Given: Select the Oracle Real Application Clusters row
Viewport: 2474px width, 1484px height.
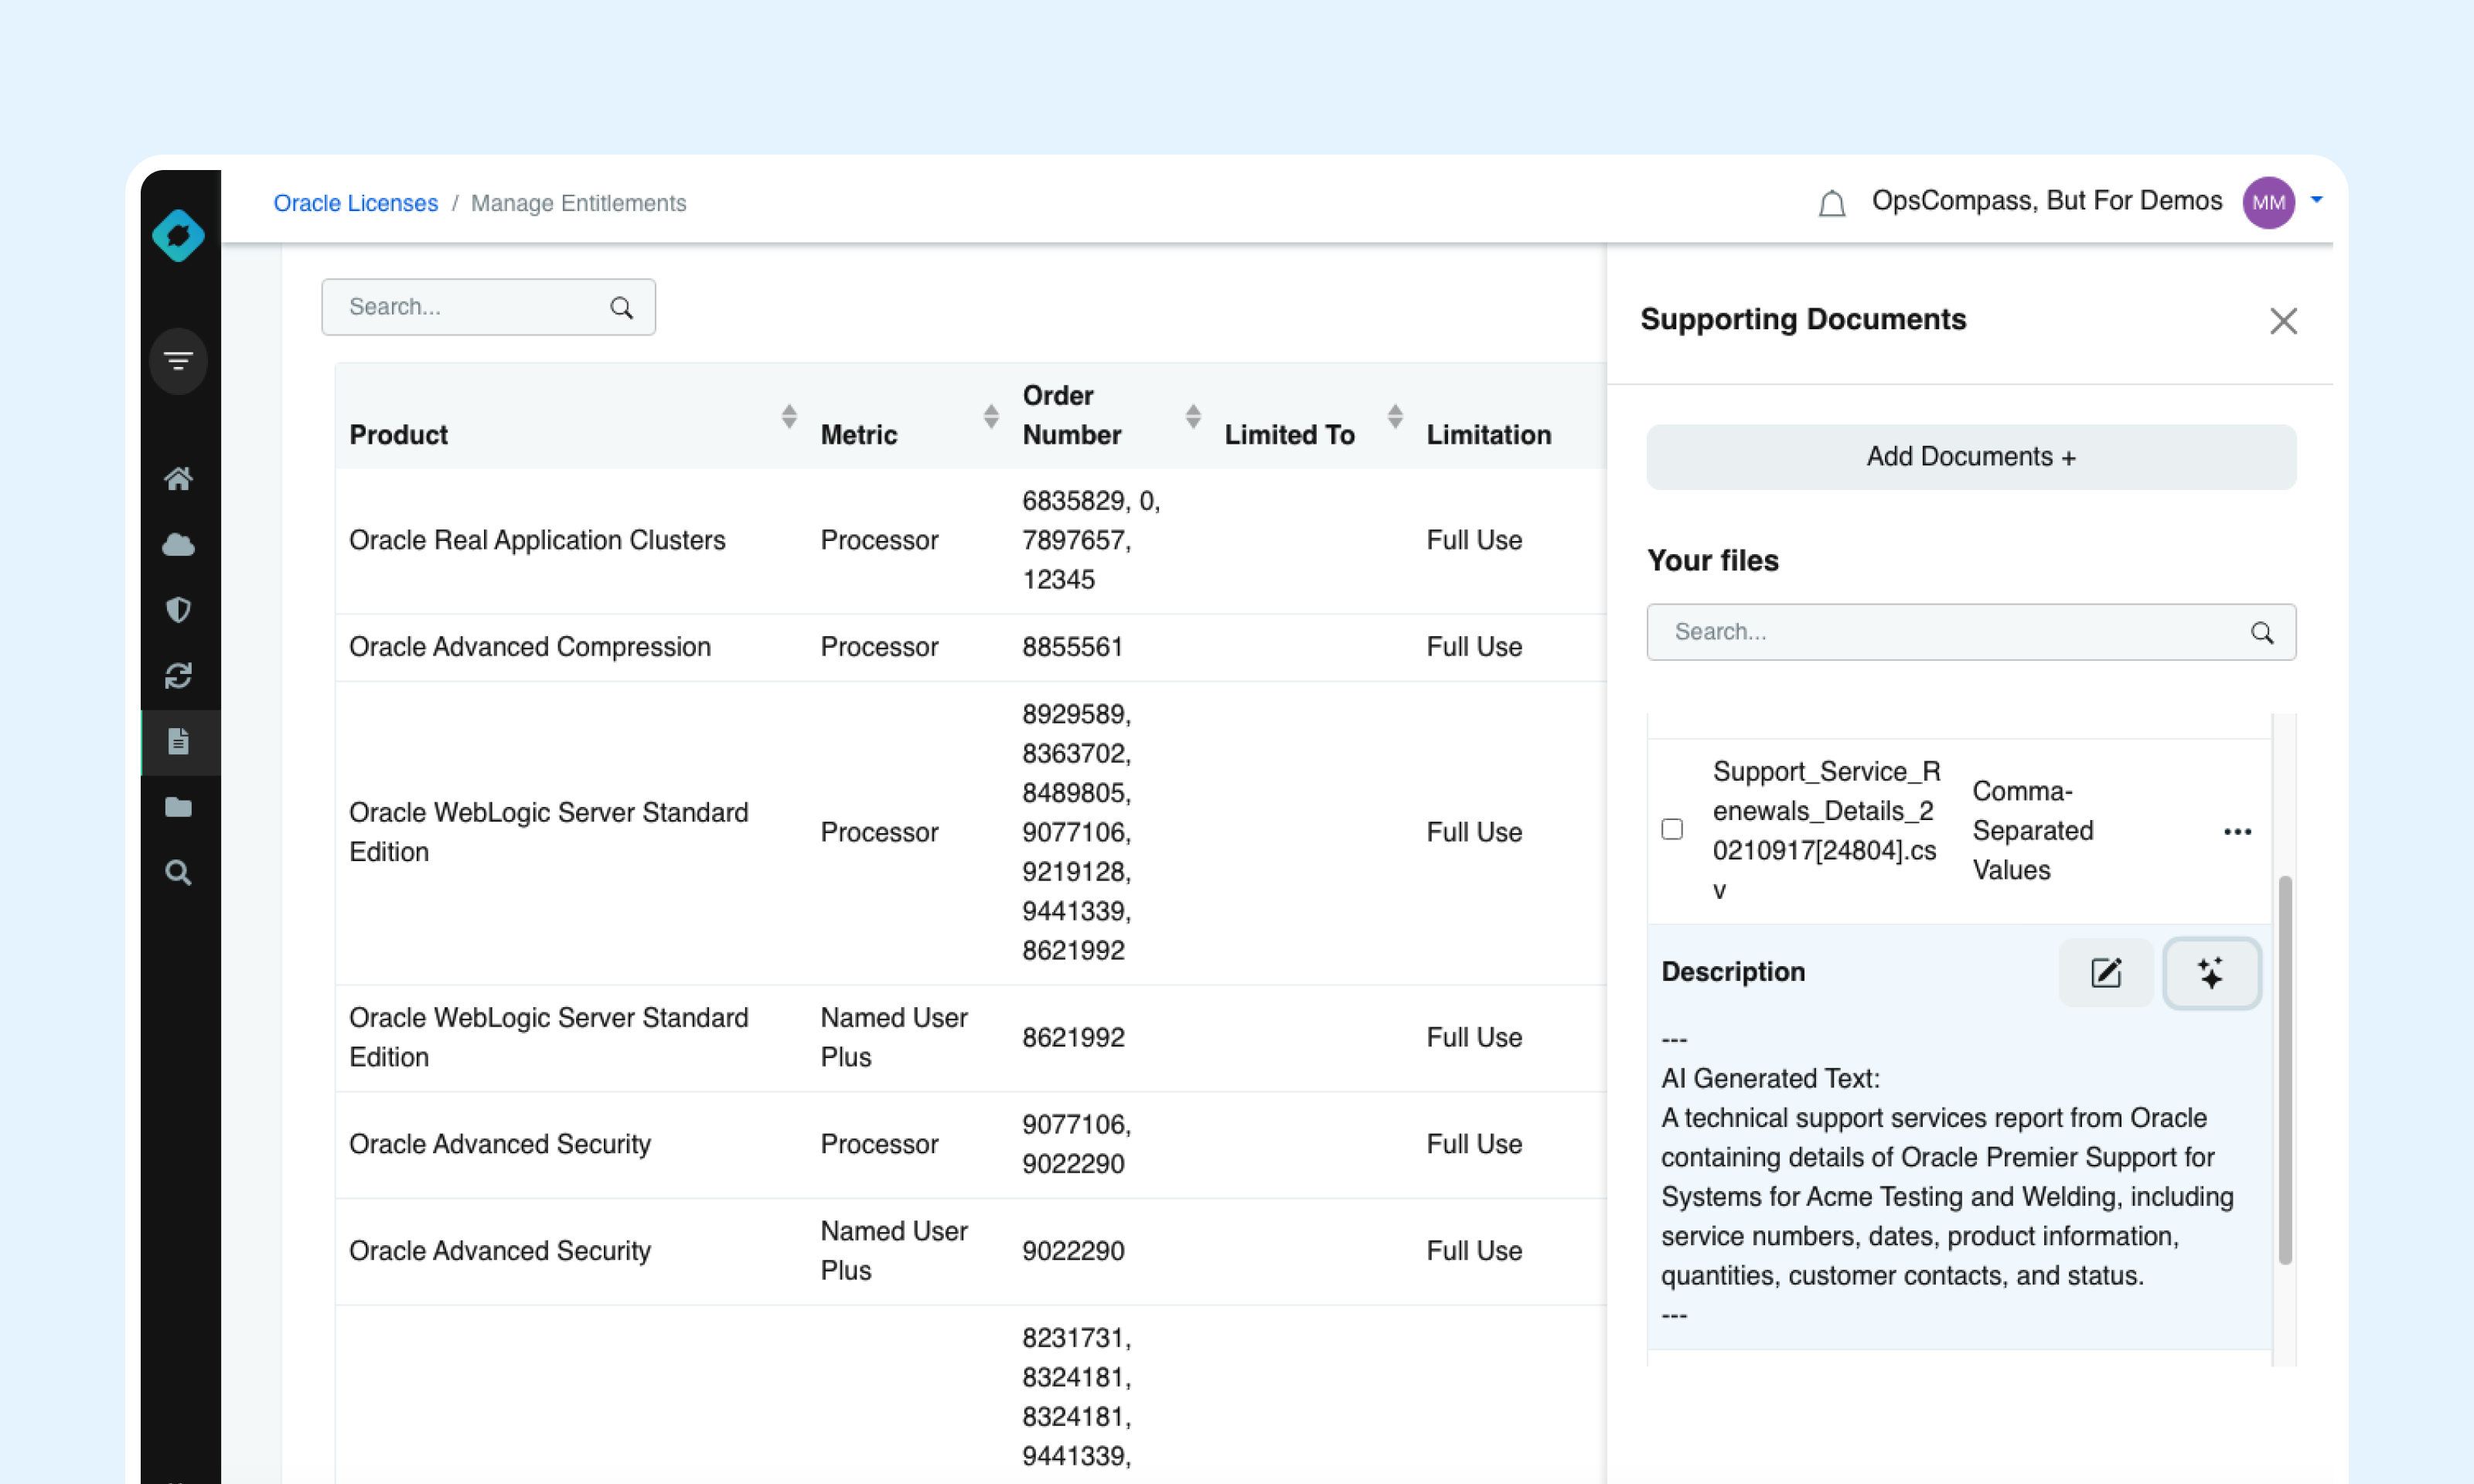Looking at the screenshot, I should (x=970, y=541).
